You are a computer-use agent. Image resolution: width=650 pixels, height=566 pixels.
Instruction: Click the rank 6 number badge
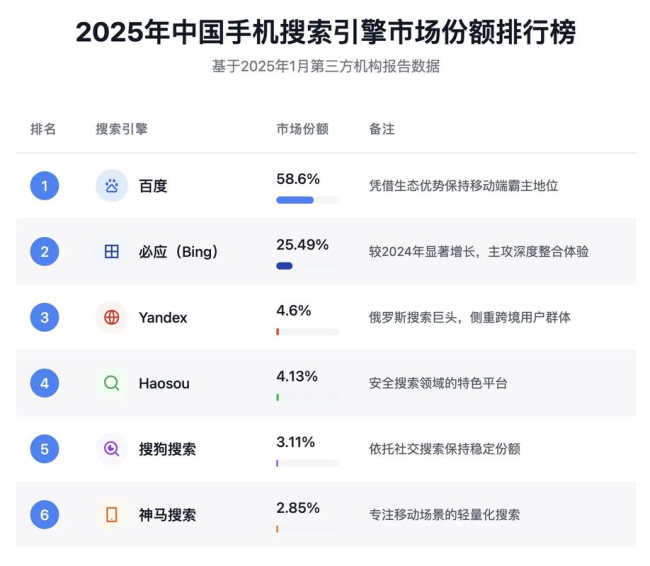[x=44, y=515]
